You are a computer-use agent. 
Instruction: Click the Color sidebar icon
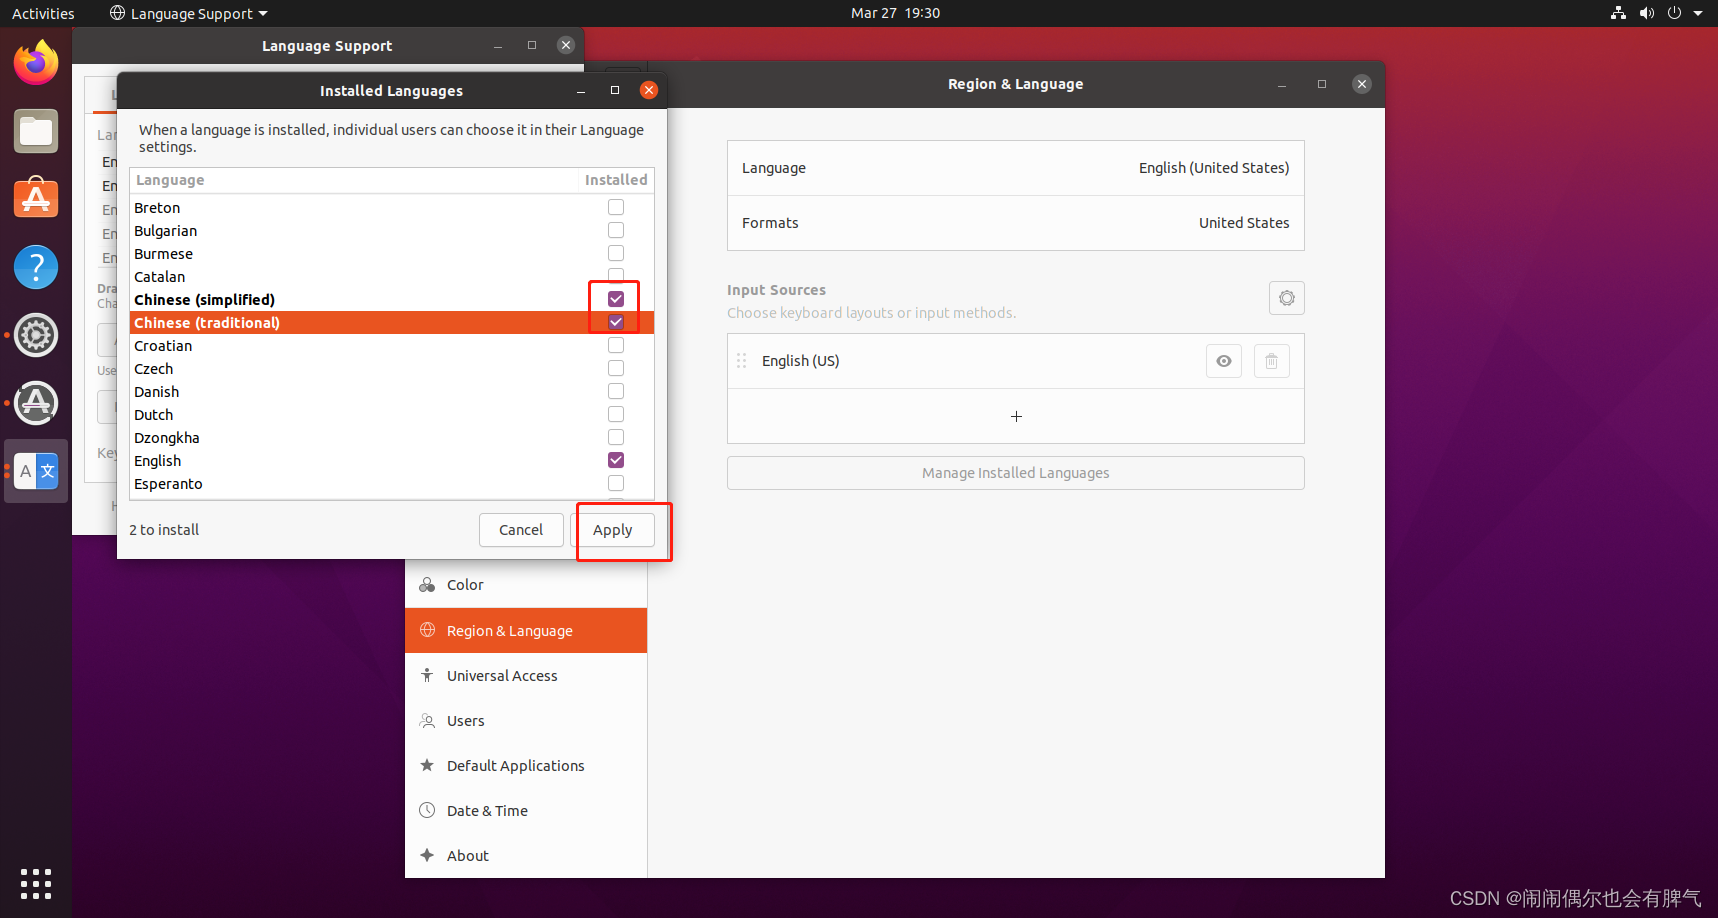pyautogui.click(x=427, y=585)
